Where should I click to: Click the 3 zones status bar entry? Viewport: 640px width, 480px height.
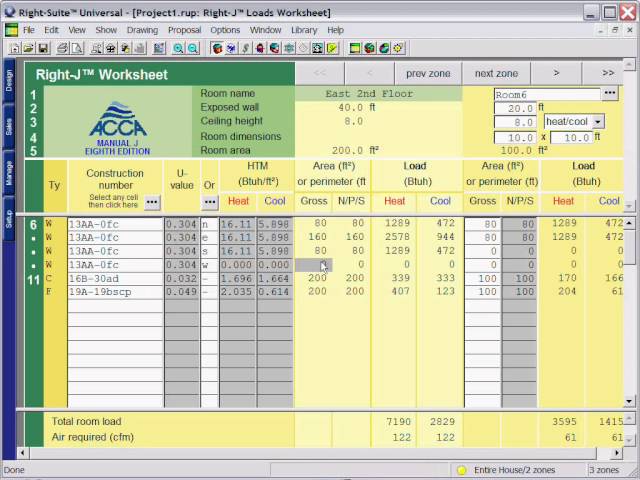(x=604, y=470)
